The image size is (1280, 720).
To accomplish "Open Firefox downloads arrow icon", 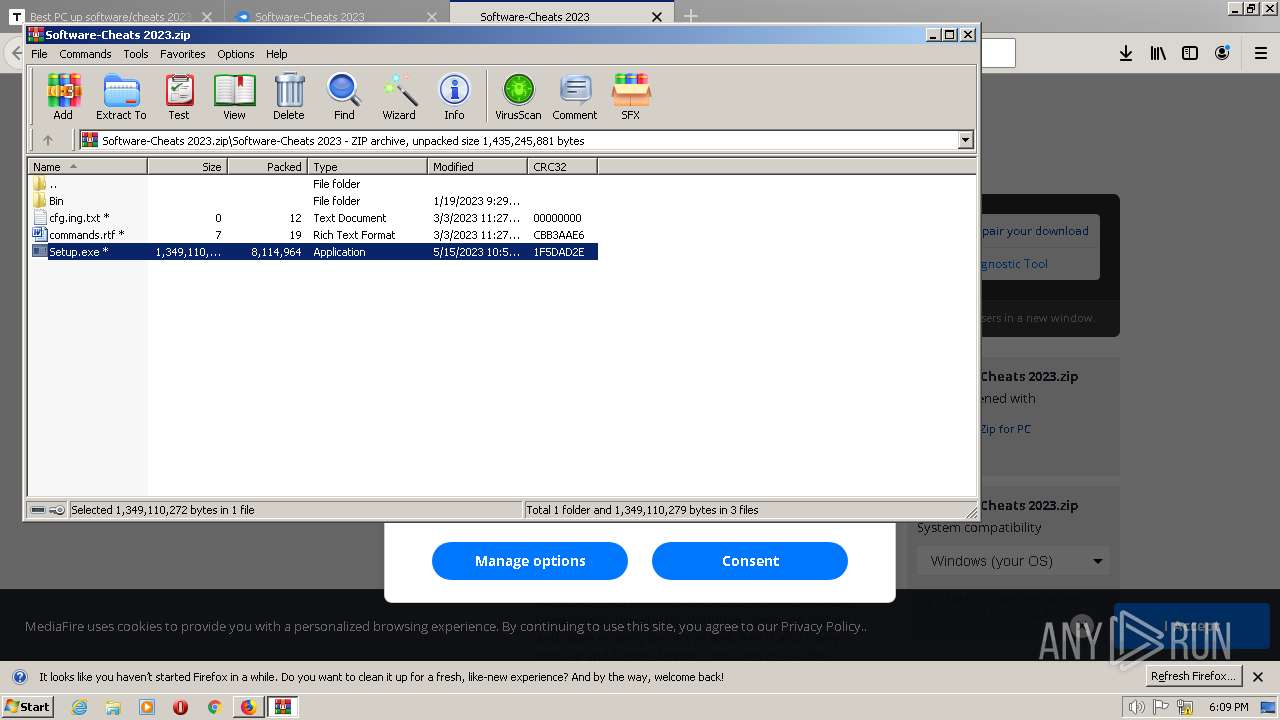I will 1126,53.
